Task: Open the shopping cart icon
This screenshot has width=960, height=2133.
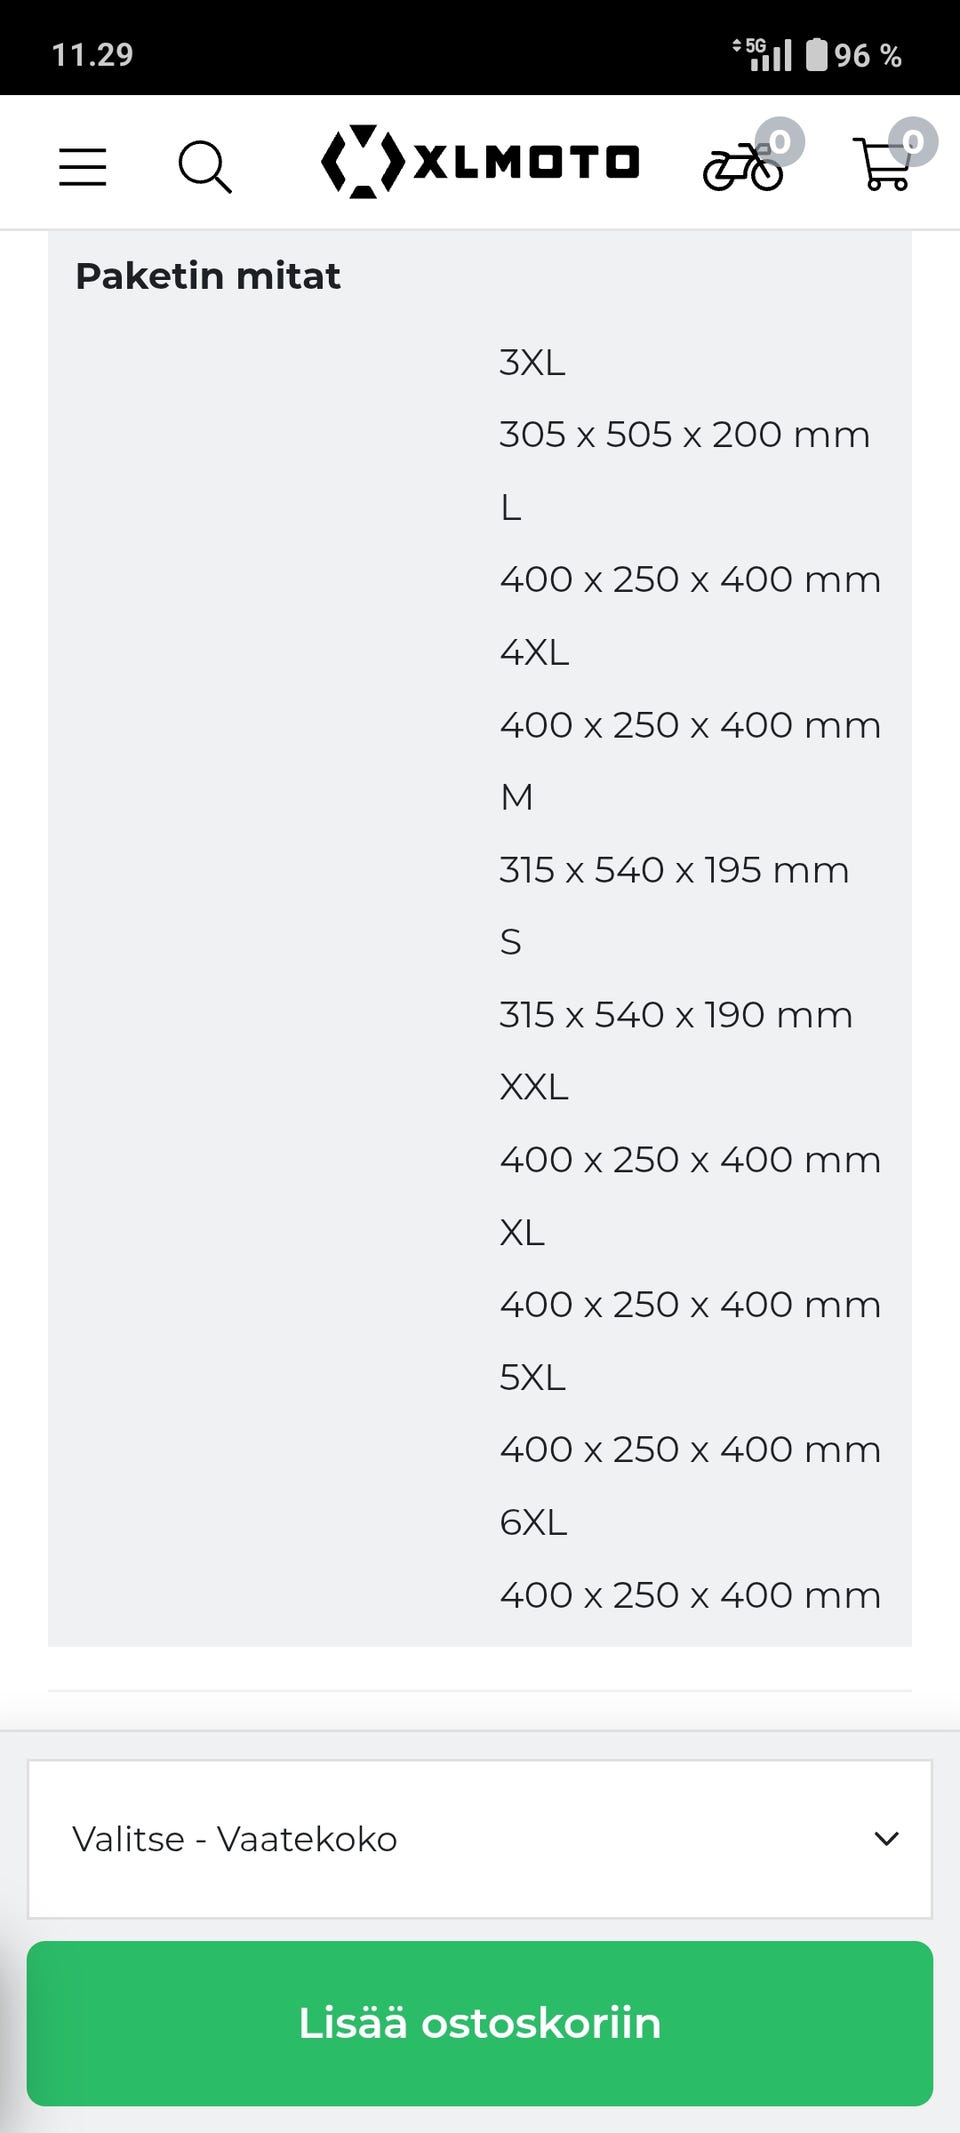Action: pos(882,164)
